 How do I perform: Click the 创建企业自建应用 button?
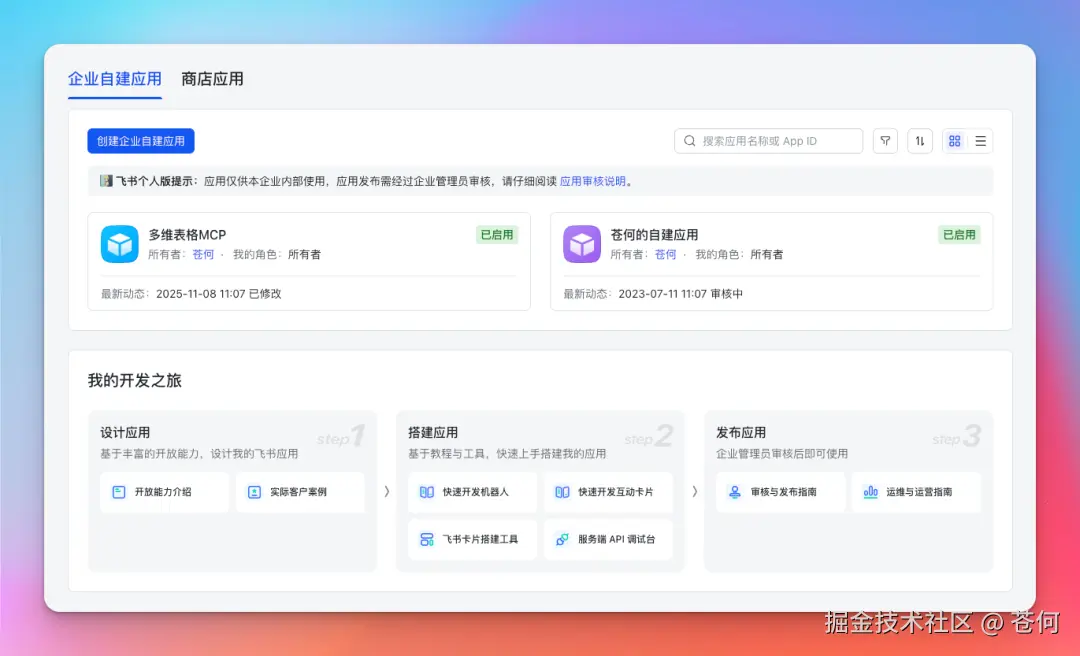click(141, 141)
